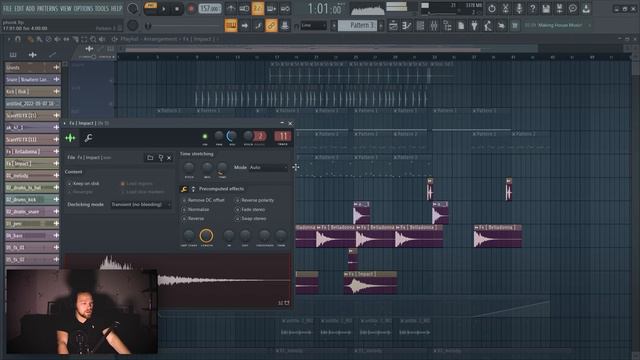
Task: Click open sample folder icon
Action: 150,158
